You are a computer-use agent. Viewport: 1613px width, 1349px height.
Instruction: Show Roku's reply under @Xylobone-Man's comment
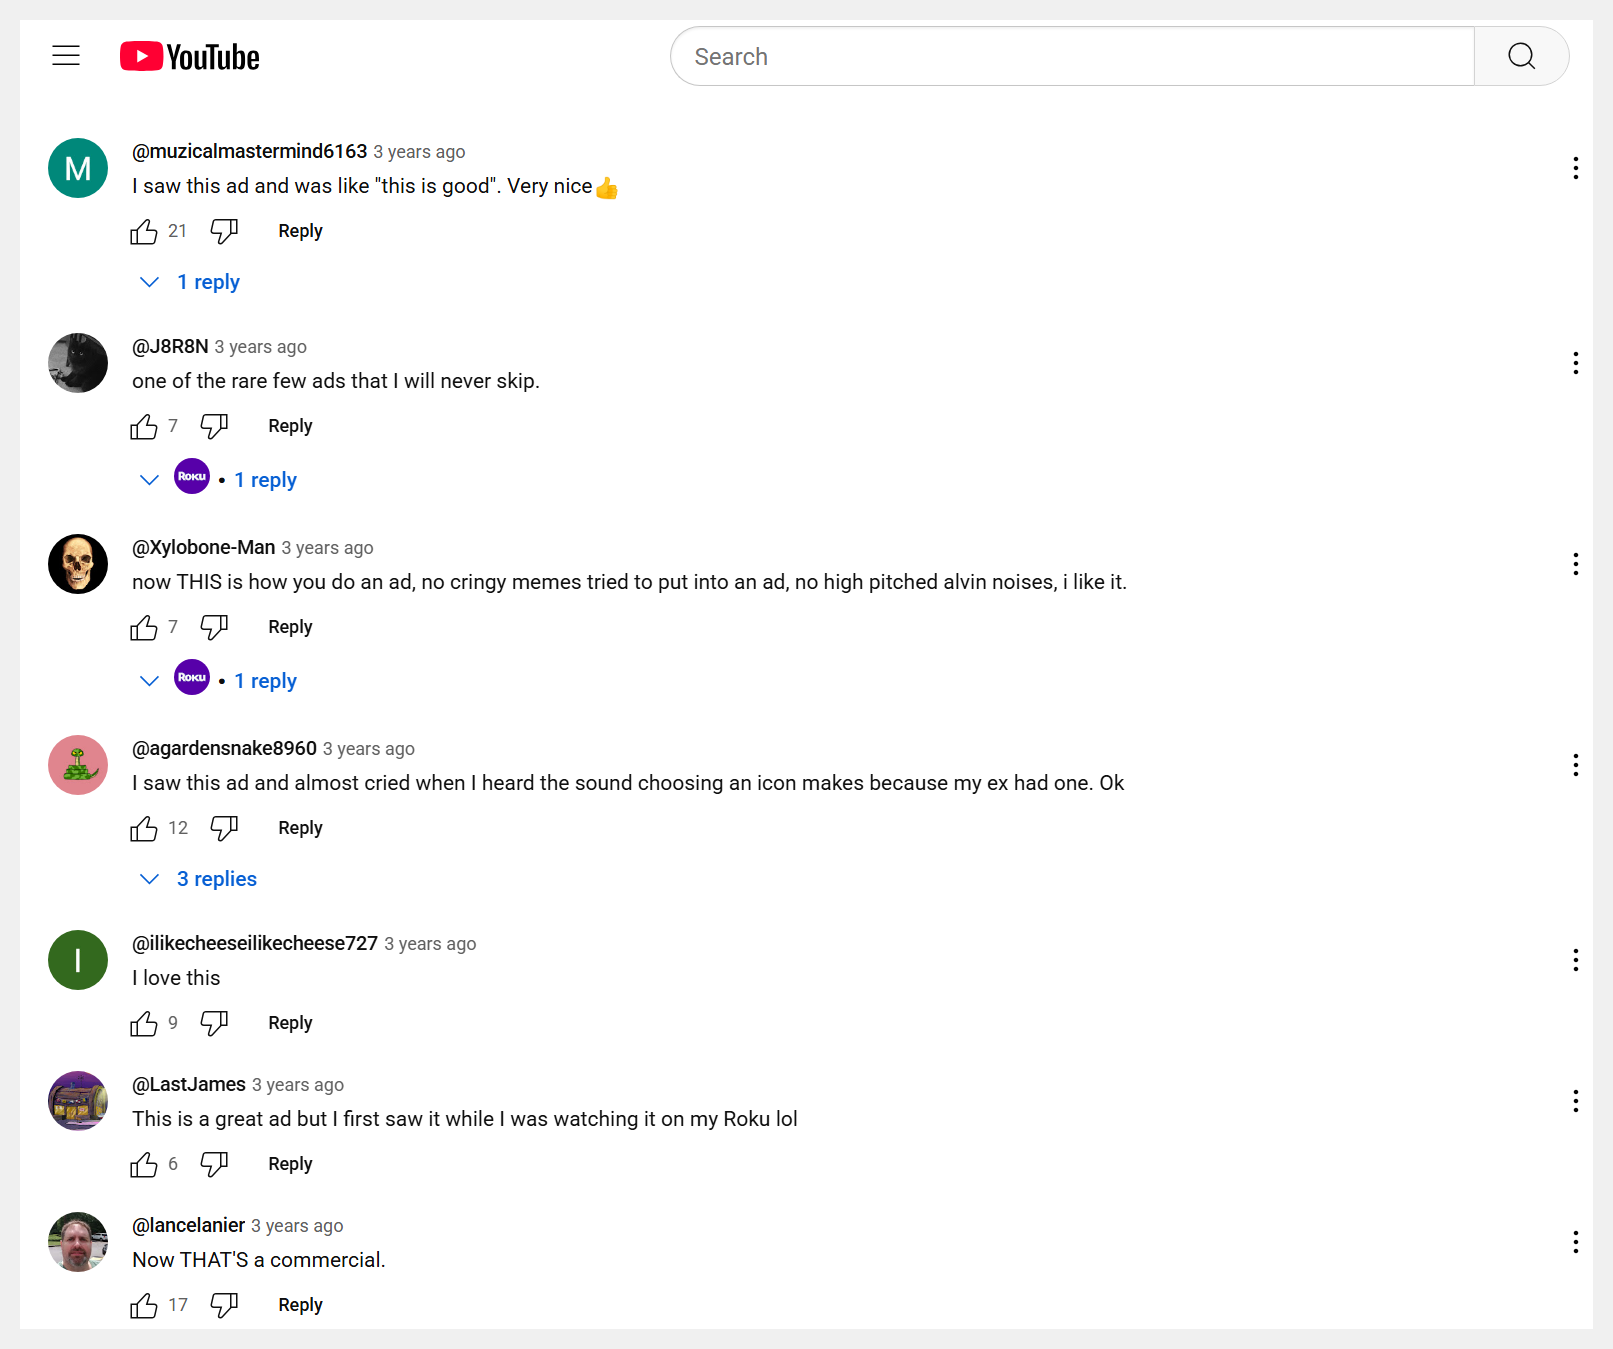click(x=265, y=681)
